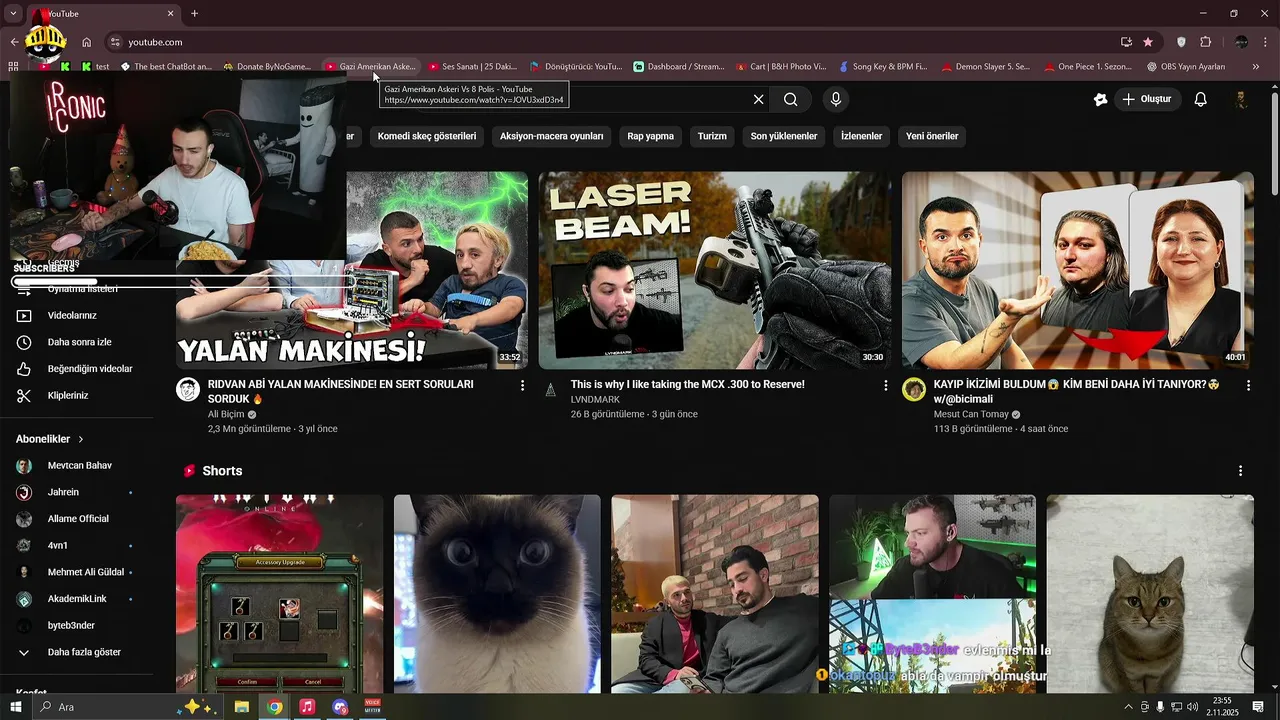
Task: Open the AkademikLink subscription
Action: pyautogui.click(x=78, y=599)
